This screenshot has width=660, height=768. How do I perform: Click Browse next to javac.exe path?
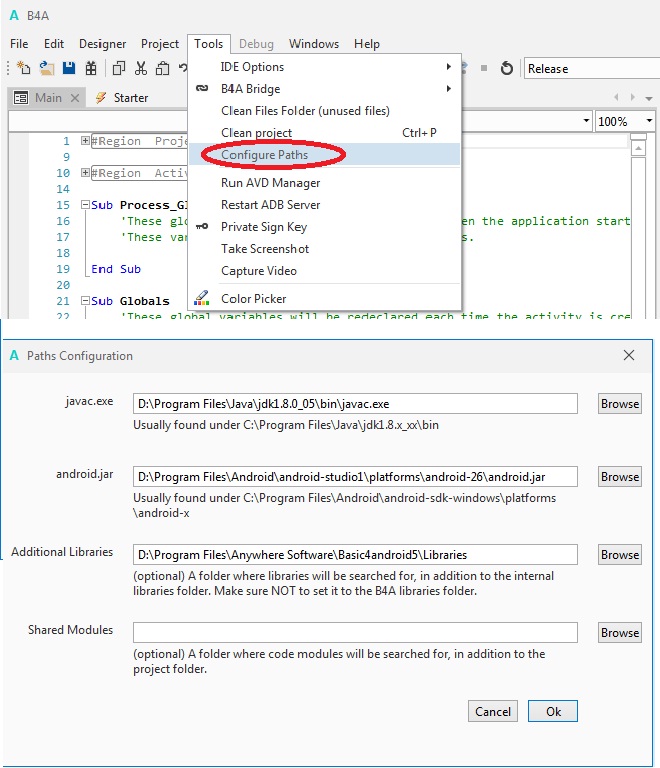pyautogui.click(x=619, y=403)
